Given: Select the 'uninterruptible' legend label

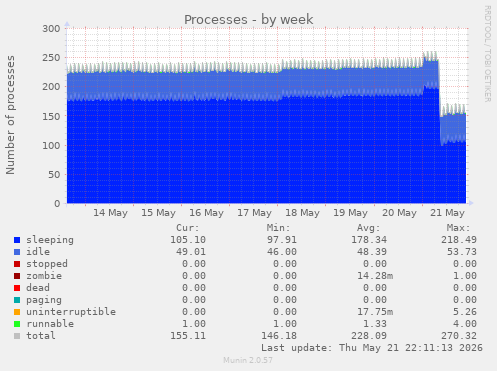Looking at the screenshot, I should click(71, 312).
